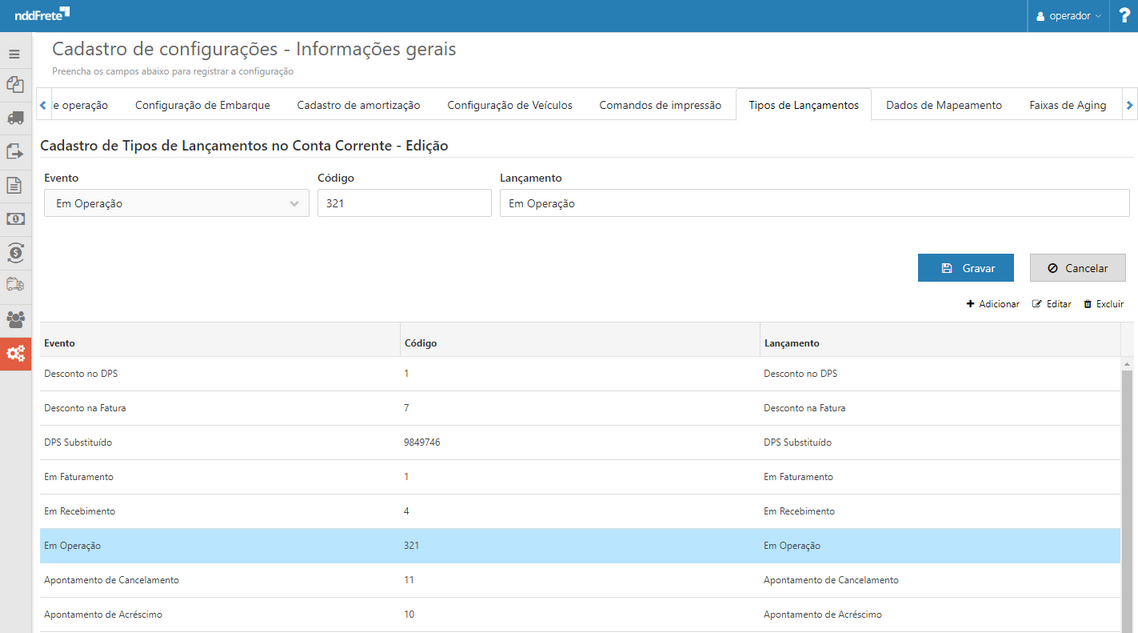Select the duplicate documents sidebar icon

point(15,85)
